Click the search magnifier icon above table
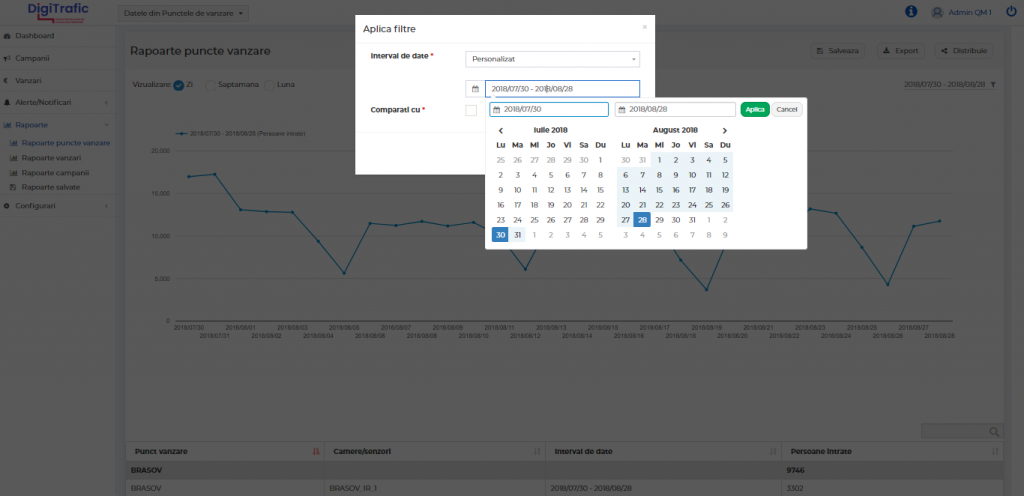The height and width of the screenshot is (496, 1024). click(994, 431)
